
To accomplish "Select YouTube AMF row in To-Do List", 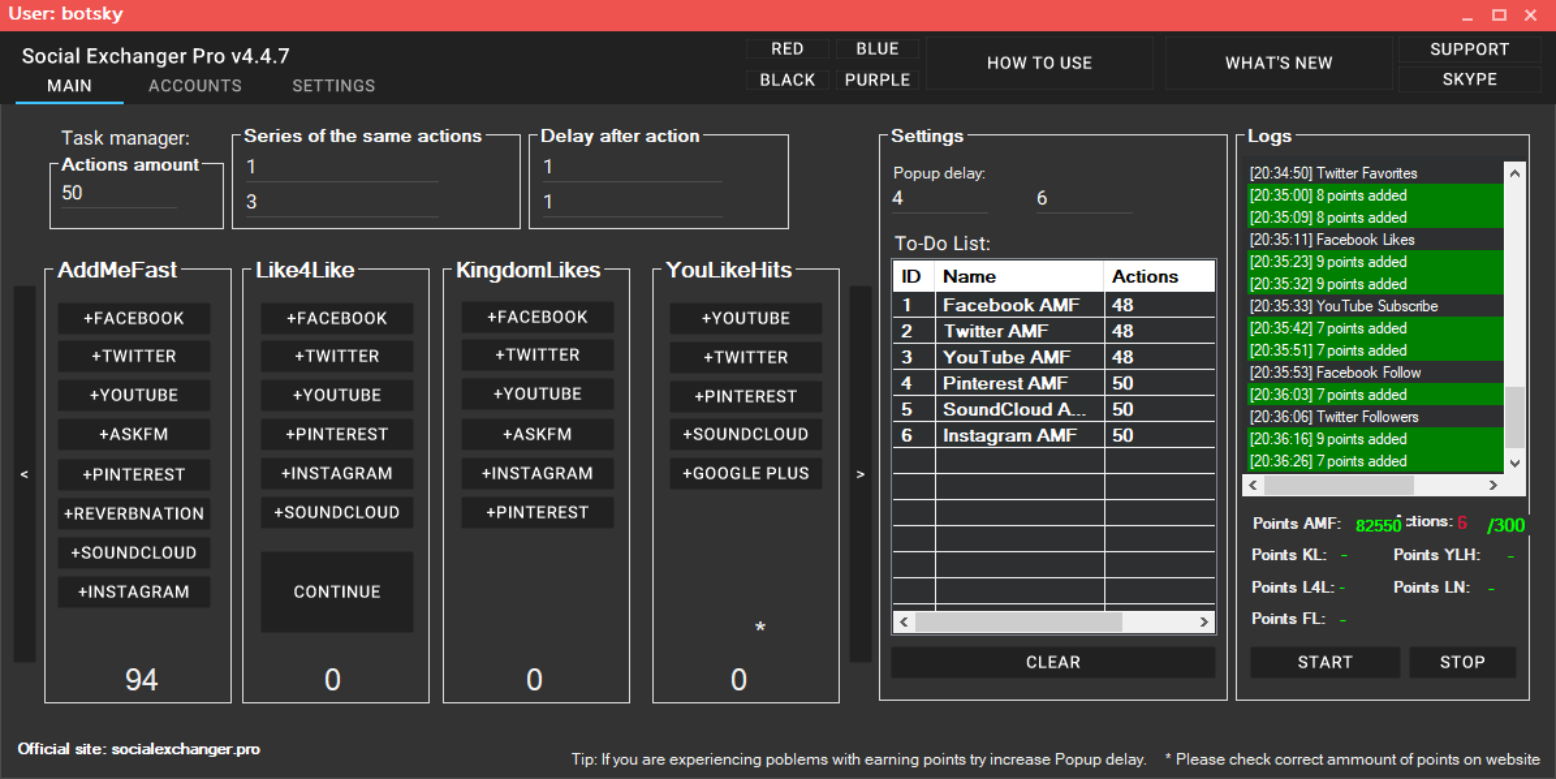I will tap(1054, 357).
